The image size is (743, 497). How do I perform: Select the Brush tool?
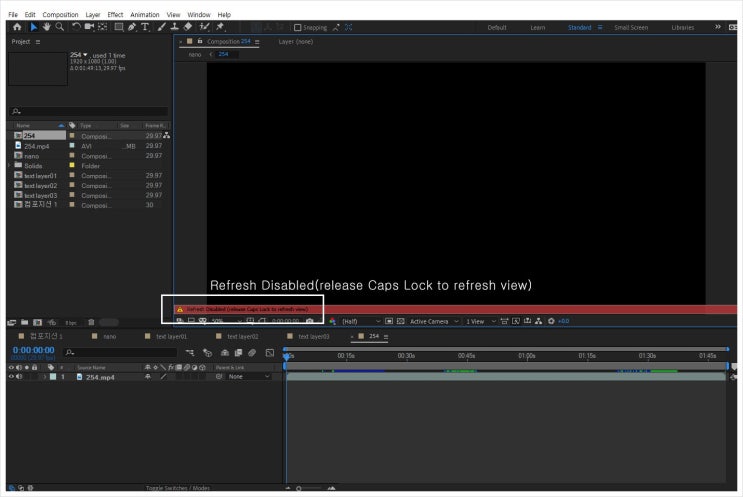click(x=162, y=27)
